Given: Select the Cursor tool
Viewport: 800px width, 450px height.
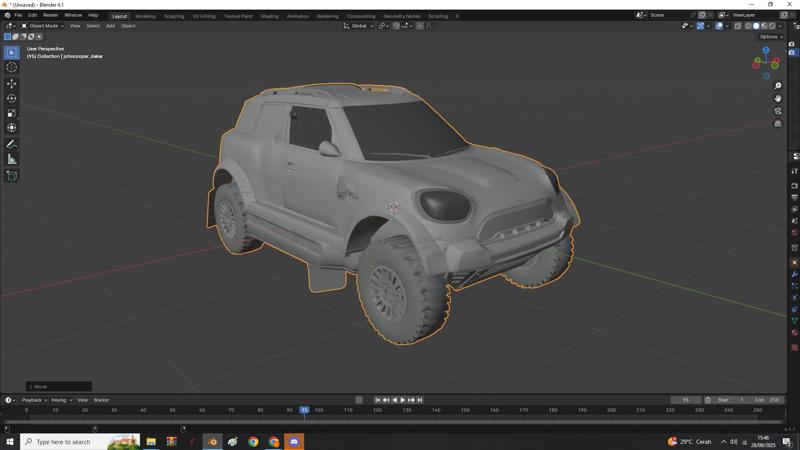Looking at the screenshot, I should point(11,67).
